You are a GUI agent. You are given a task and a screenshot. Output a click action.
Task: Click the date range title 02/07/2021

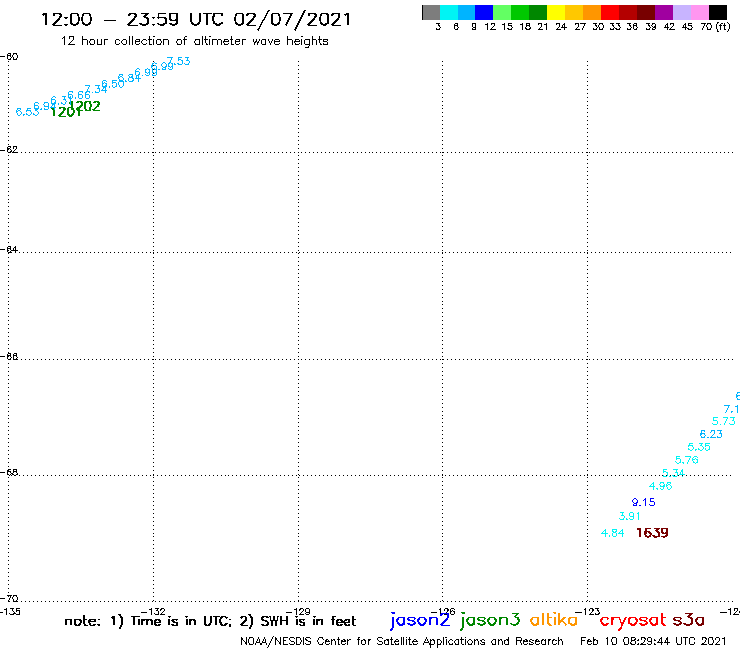click(x=195, y=20)
